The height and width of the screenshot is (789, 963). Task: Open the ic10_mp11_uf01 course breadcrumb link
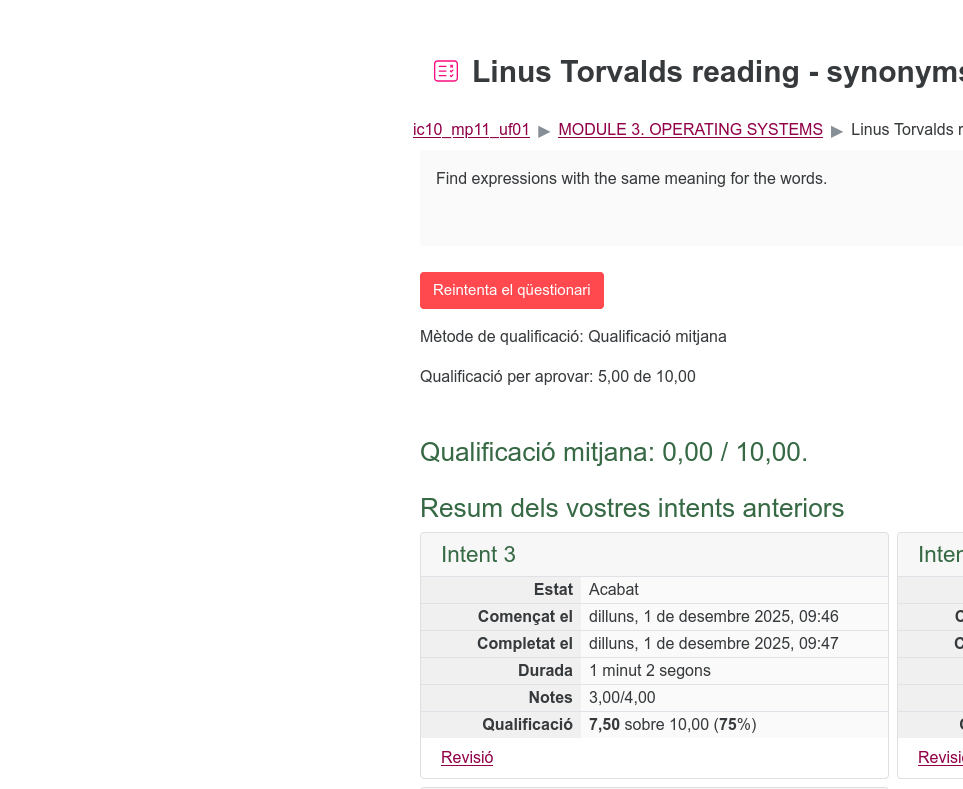[x=471, y=129]
